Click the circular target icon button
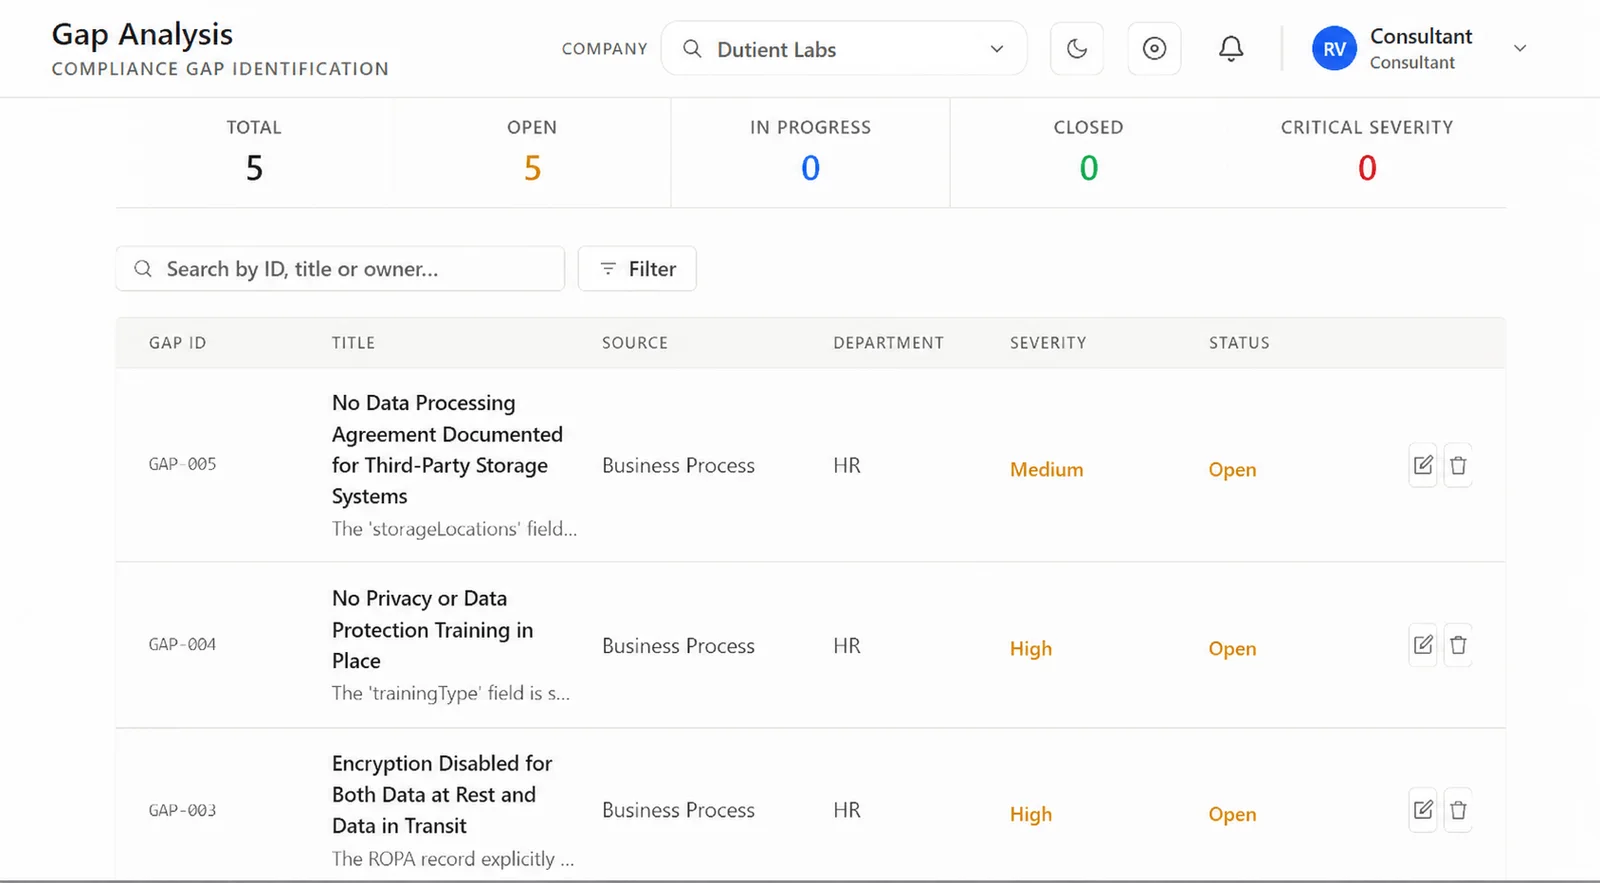 click(1154, 48)
